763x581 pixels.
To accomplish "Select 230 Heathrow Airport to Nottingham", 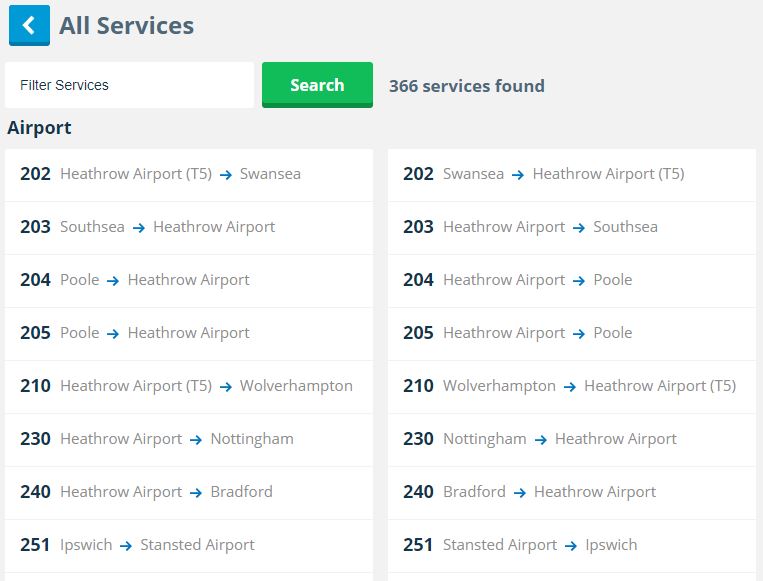I will click(188, 439).
